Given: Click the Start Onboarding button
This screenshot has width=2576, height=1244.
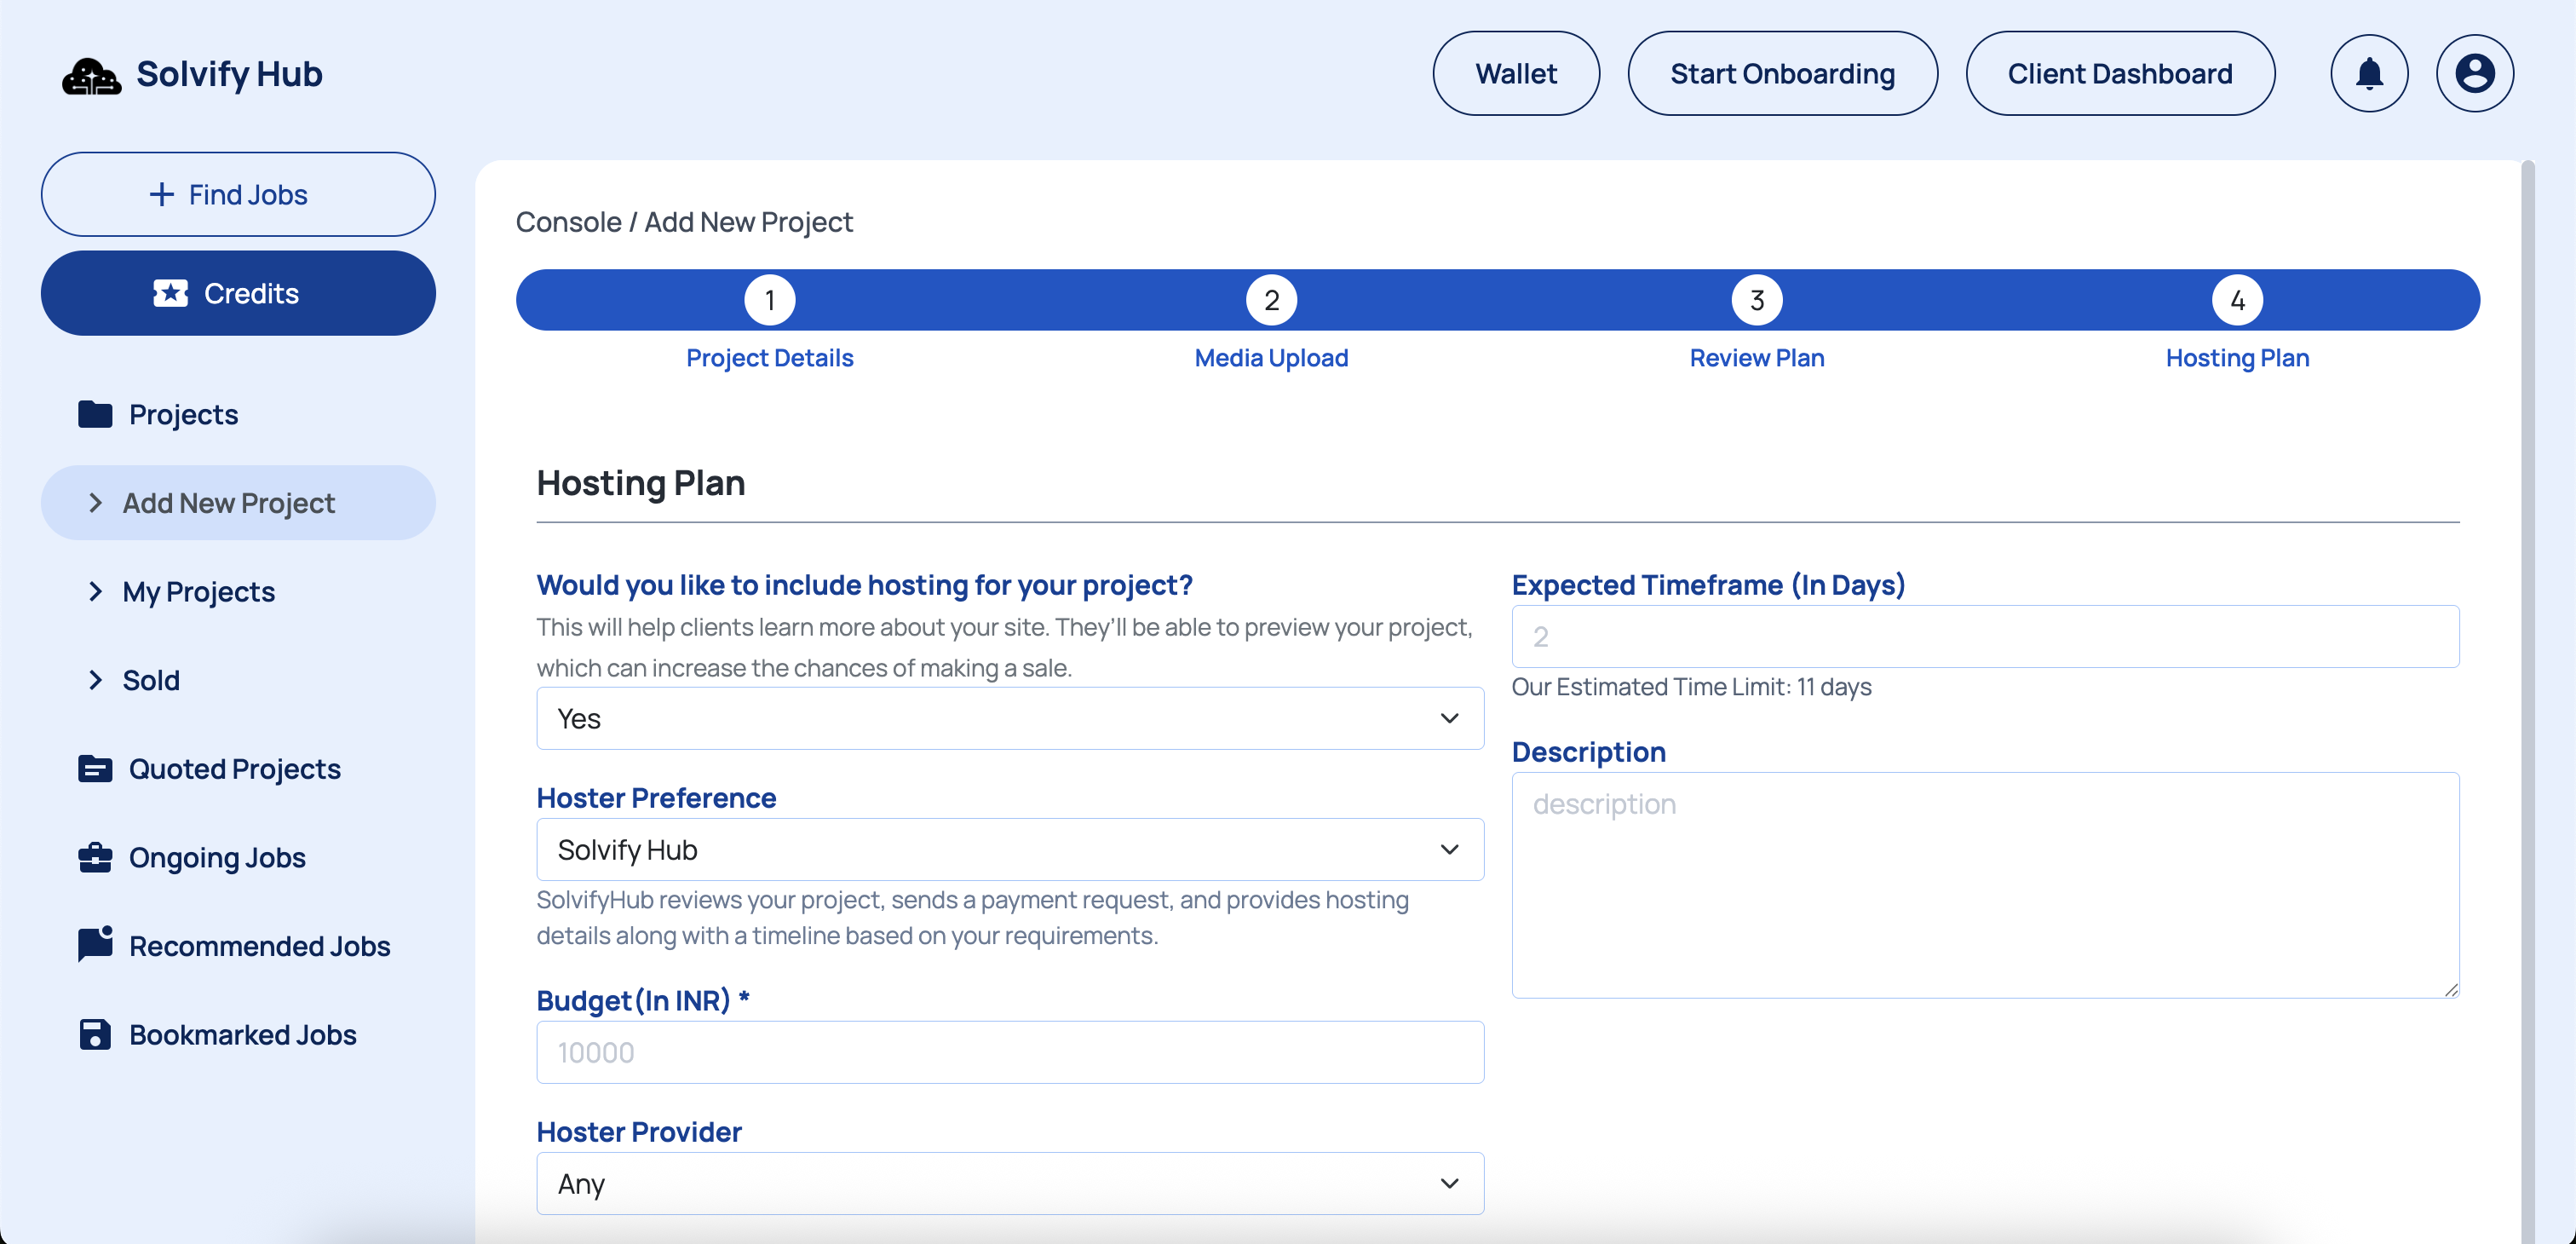Looking at the screenshot, I should coord(1782,73).
